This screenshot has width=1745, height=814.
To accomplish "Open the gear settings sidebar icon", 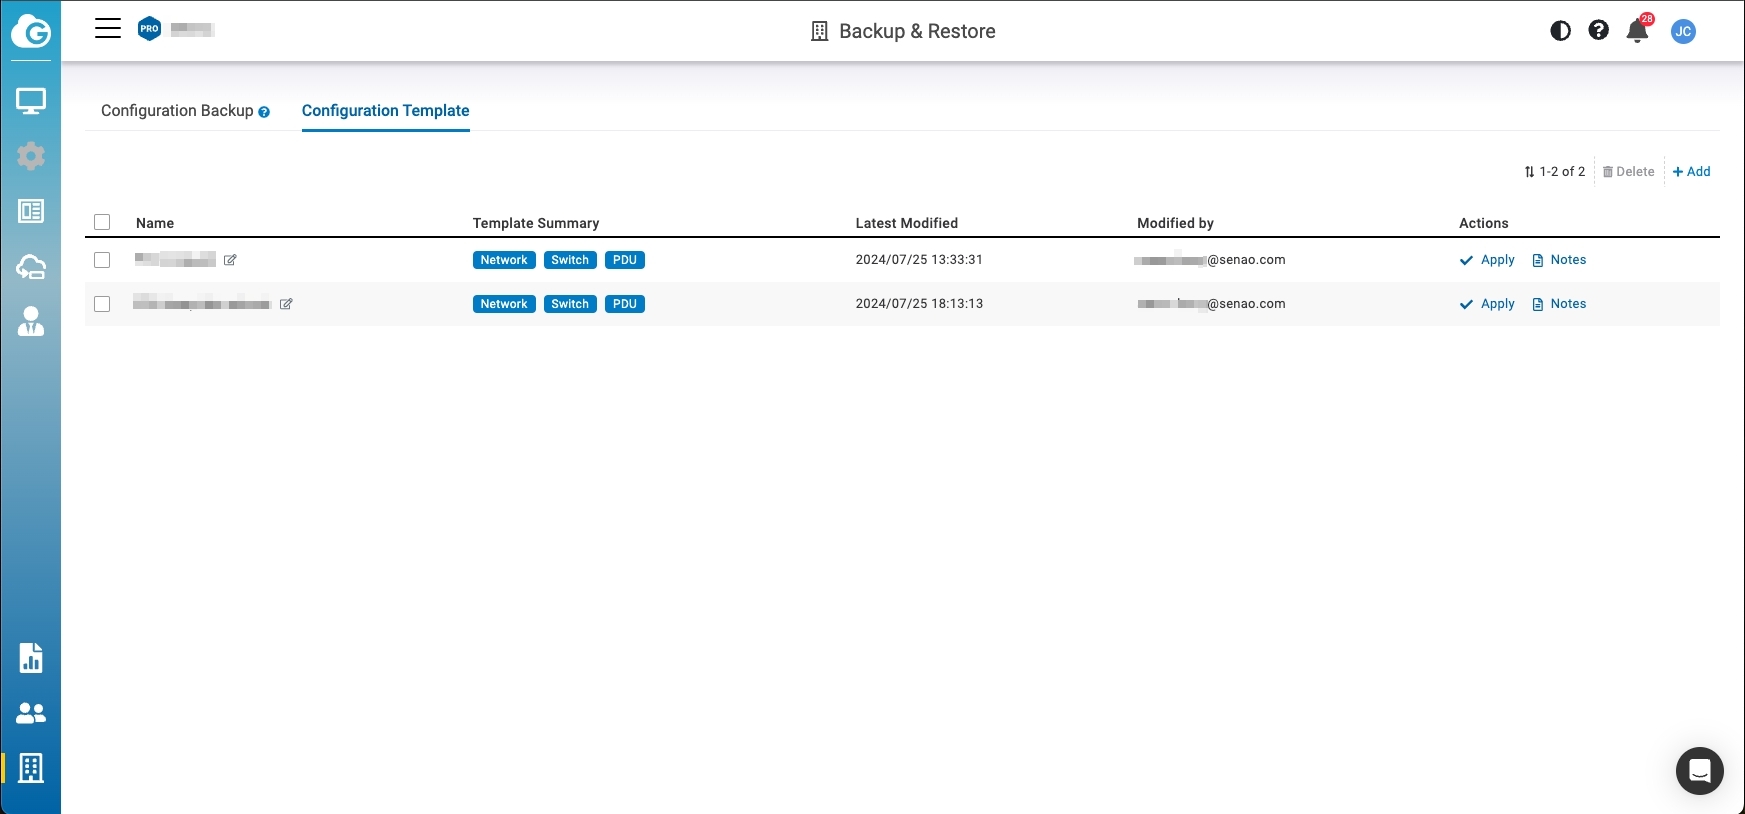I will pyautogui.click(x=31, y=156).
